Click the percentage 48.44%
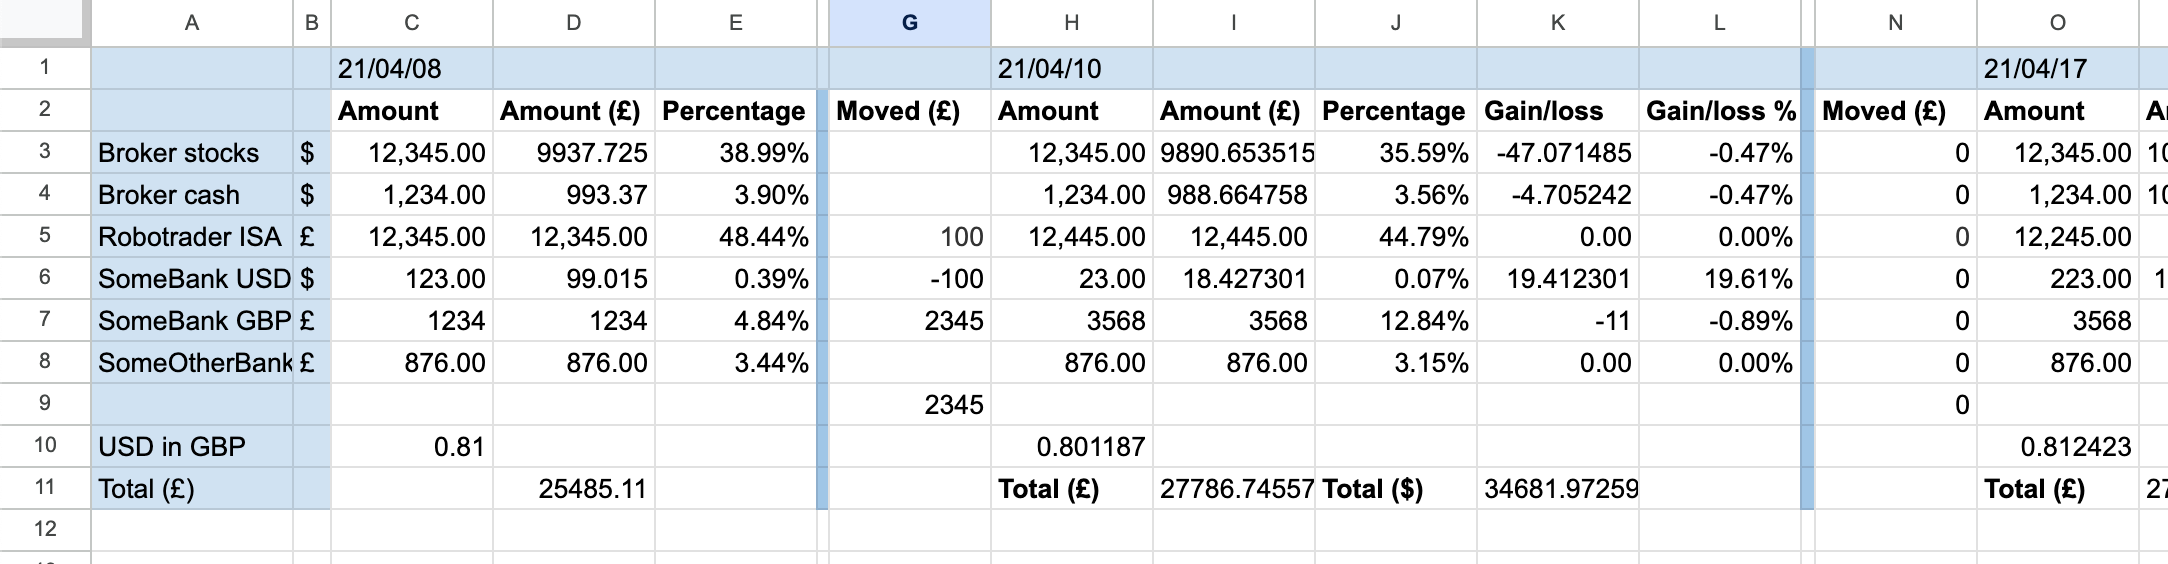The width and height of the screenshot is (2168, 564). [x=736, y=237]
